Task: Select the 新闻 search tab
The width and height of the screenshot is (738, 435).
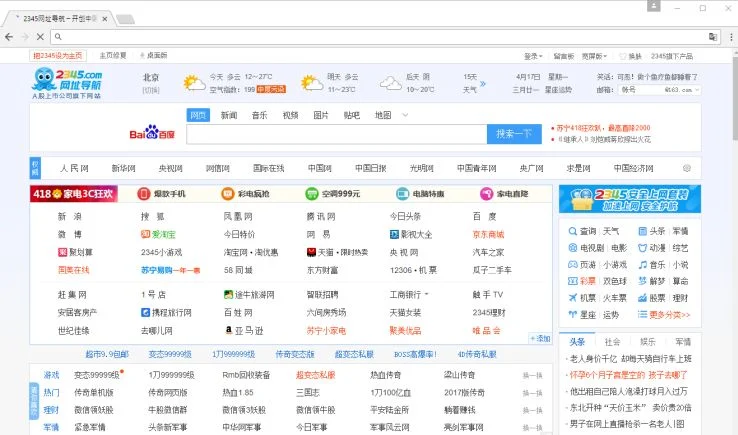Action: click(229, 115)
